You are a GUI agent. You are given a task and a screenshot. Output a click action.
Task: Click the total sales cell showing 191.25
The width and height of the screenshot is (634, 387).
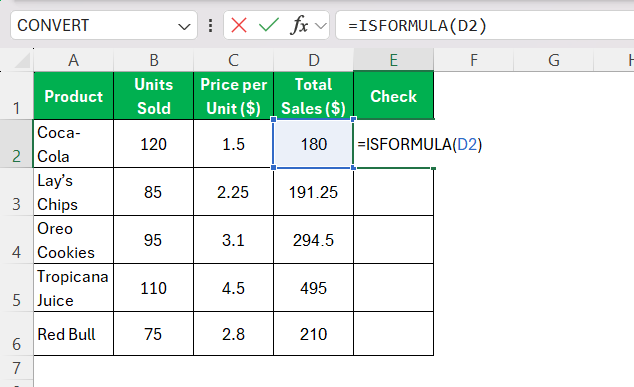point(314,192)
